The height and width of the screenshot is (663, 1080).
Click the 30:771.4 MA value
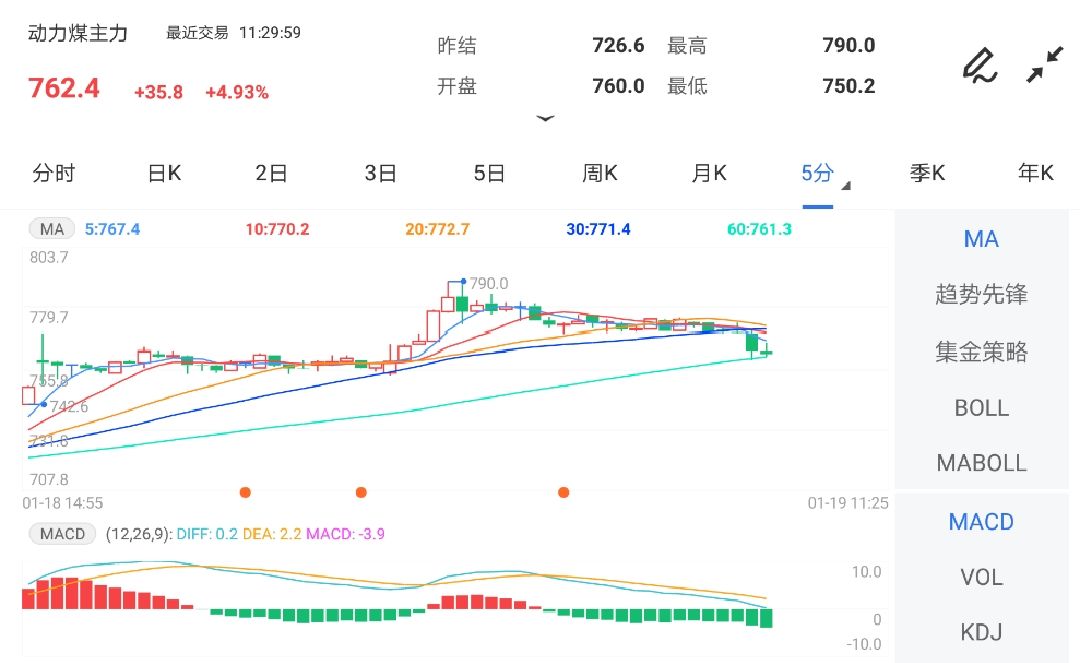[598, 229]
